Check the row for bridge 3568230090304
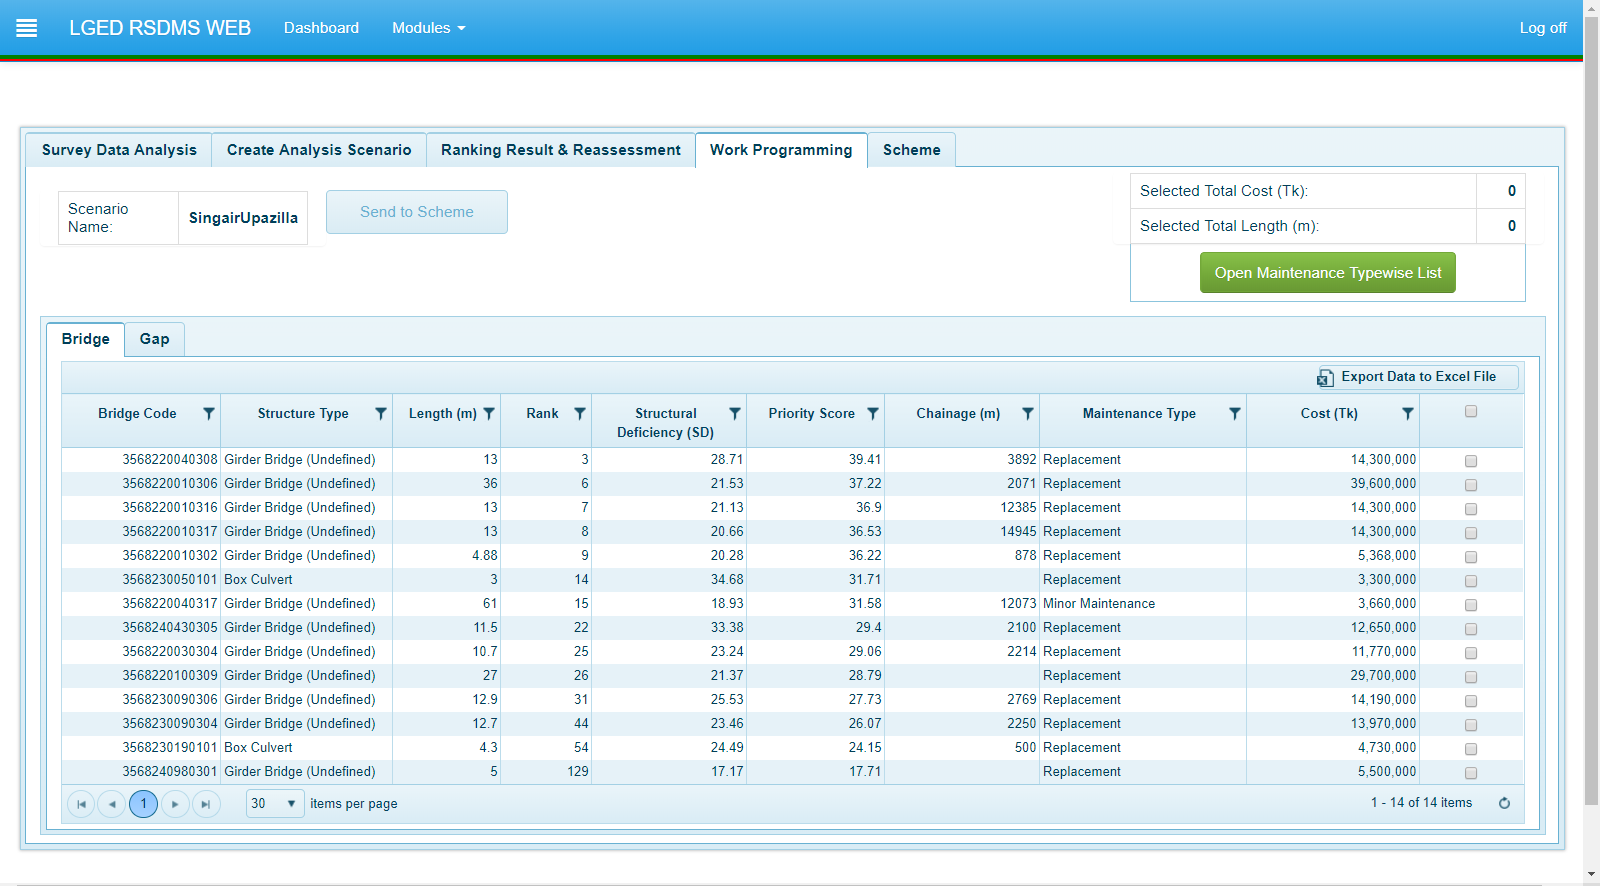 coord(1471,725)
